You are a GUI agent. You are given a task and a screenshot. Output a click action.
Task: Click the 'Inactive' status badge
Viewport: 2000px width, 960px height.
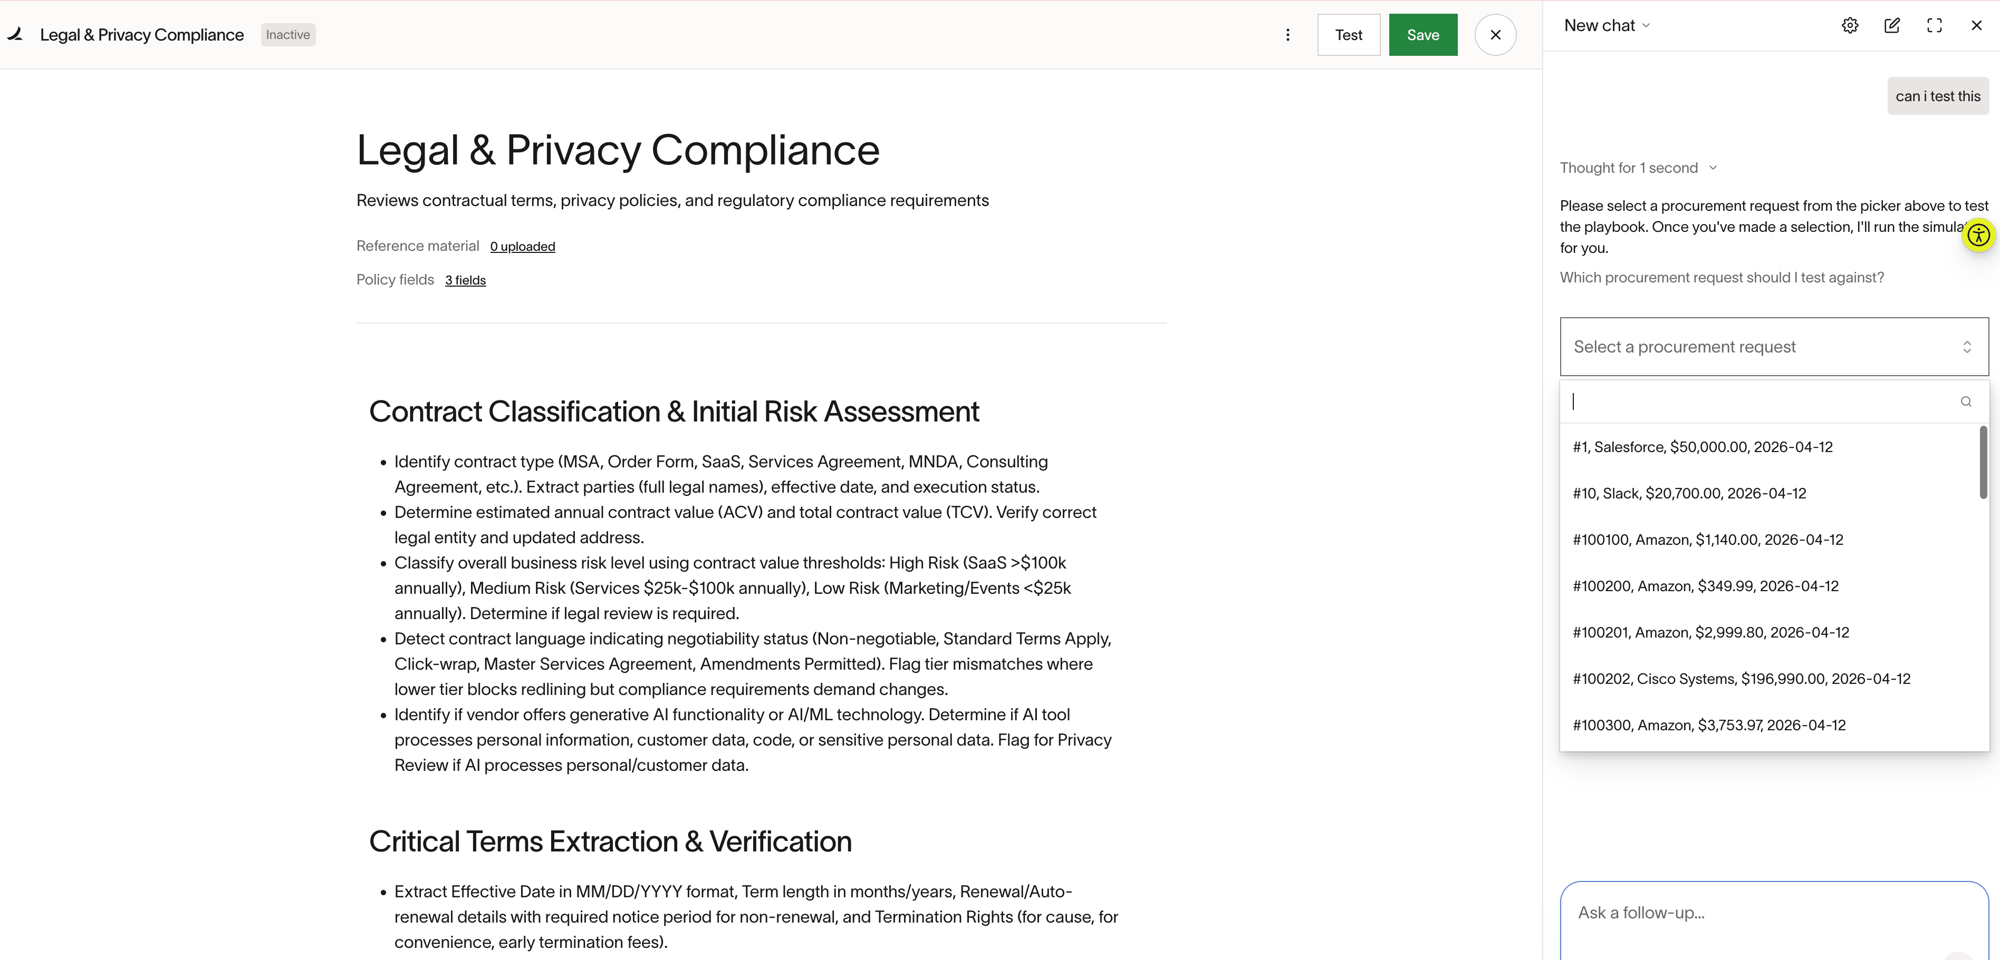click(x=288, y=35)
